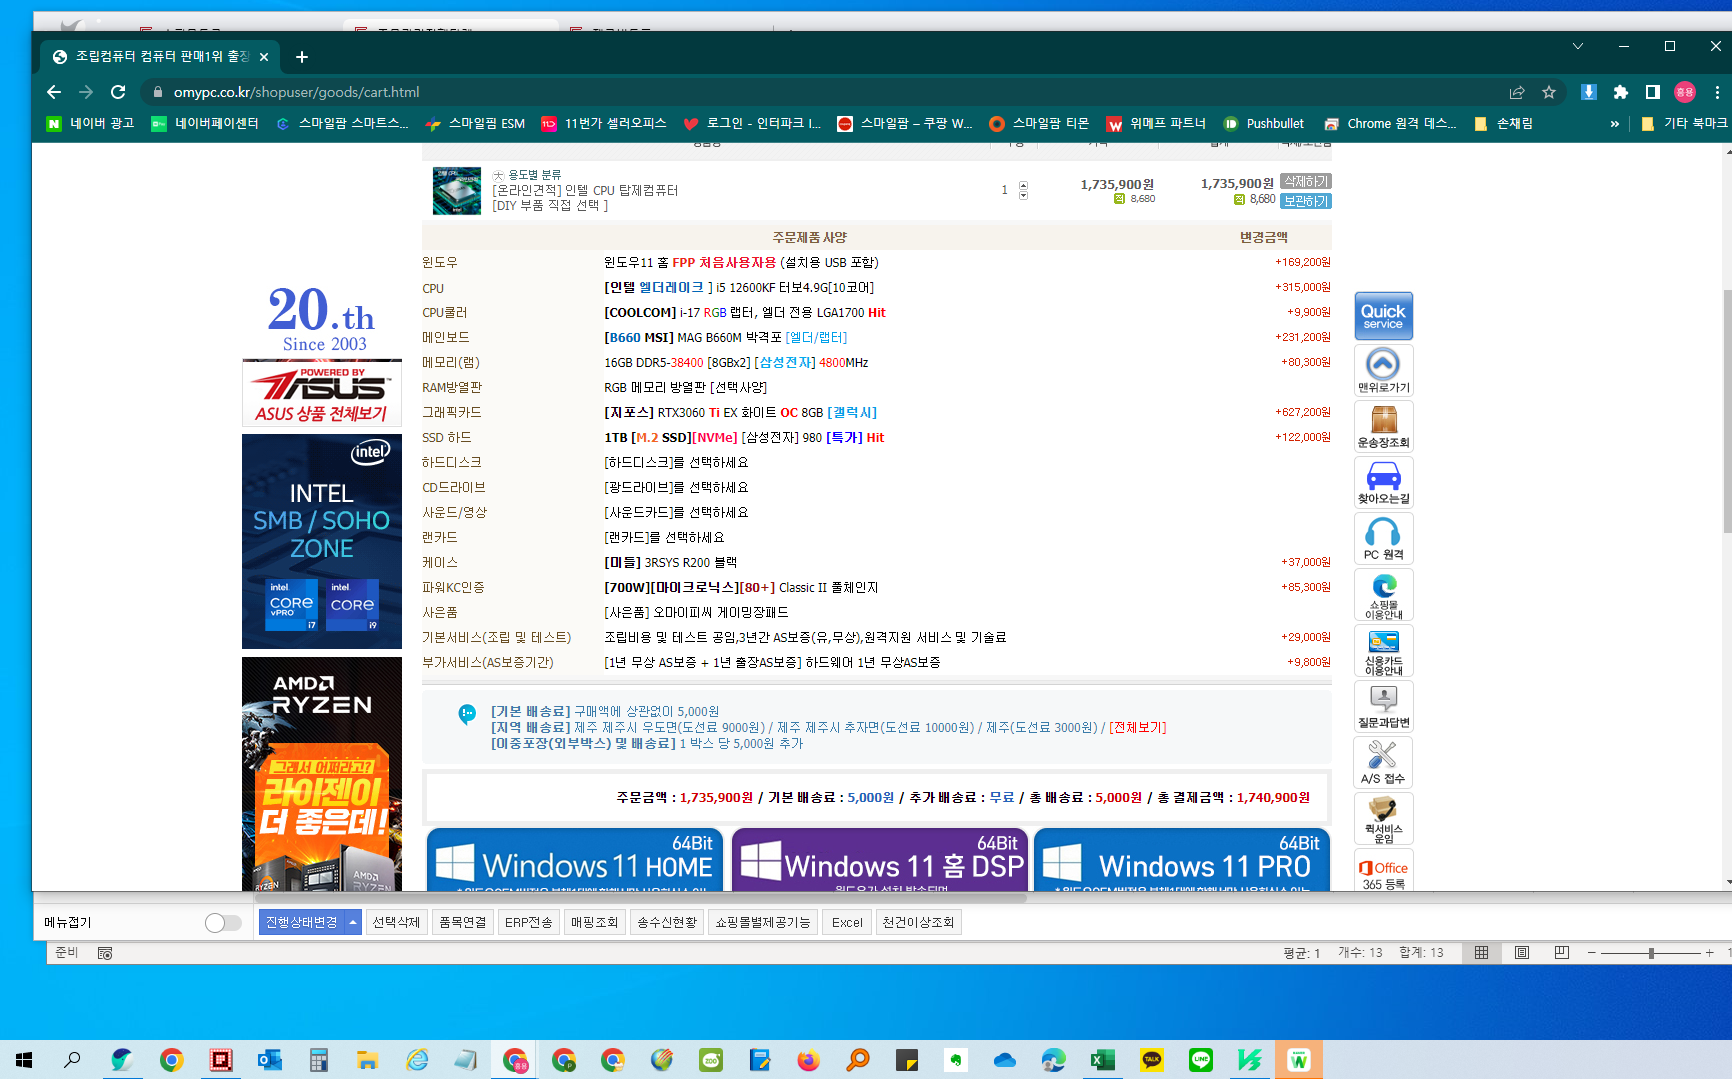Viewport: 1732px width, 1079px height.
Task: Click the Excel export button
Action: tap(847, 922)
